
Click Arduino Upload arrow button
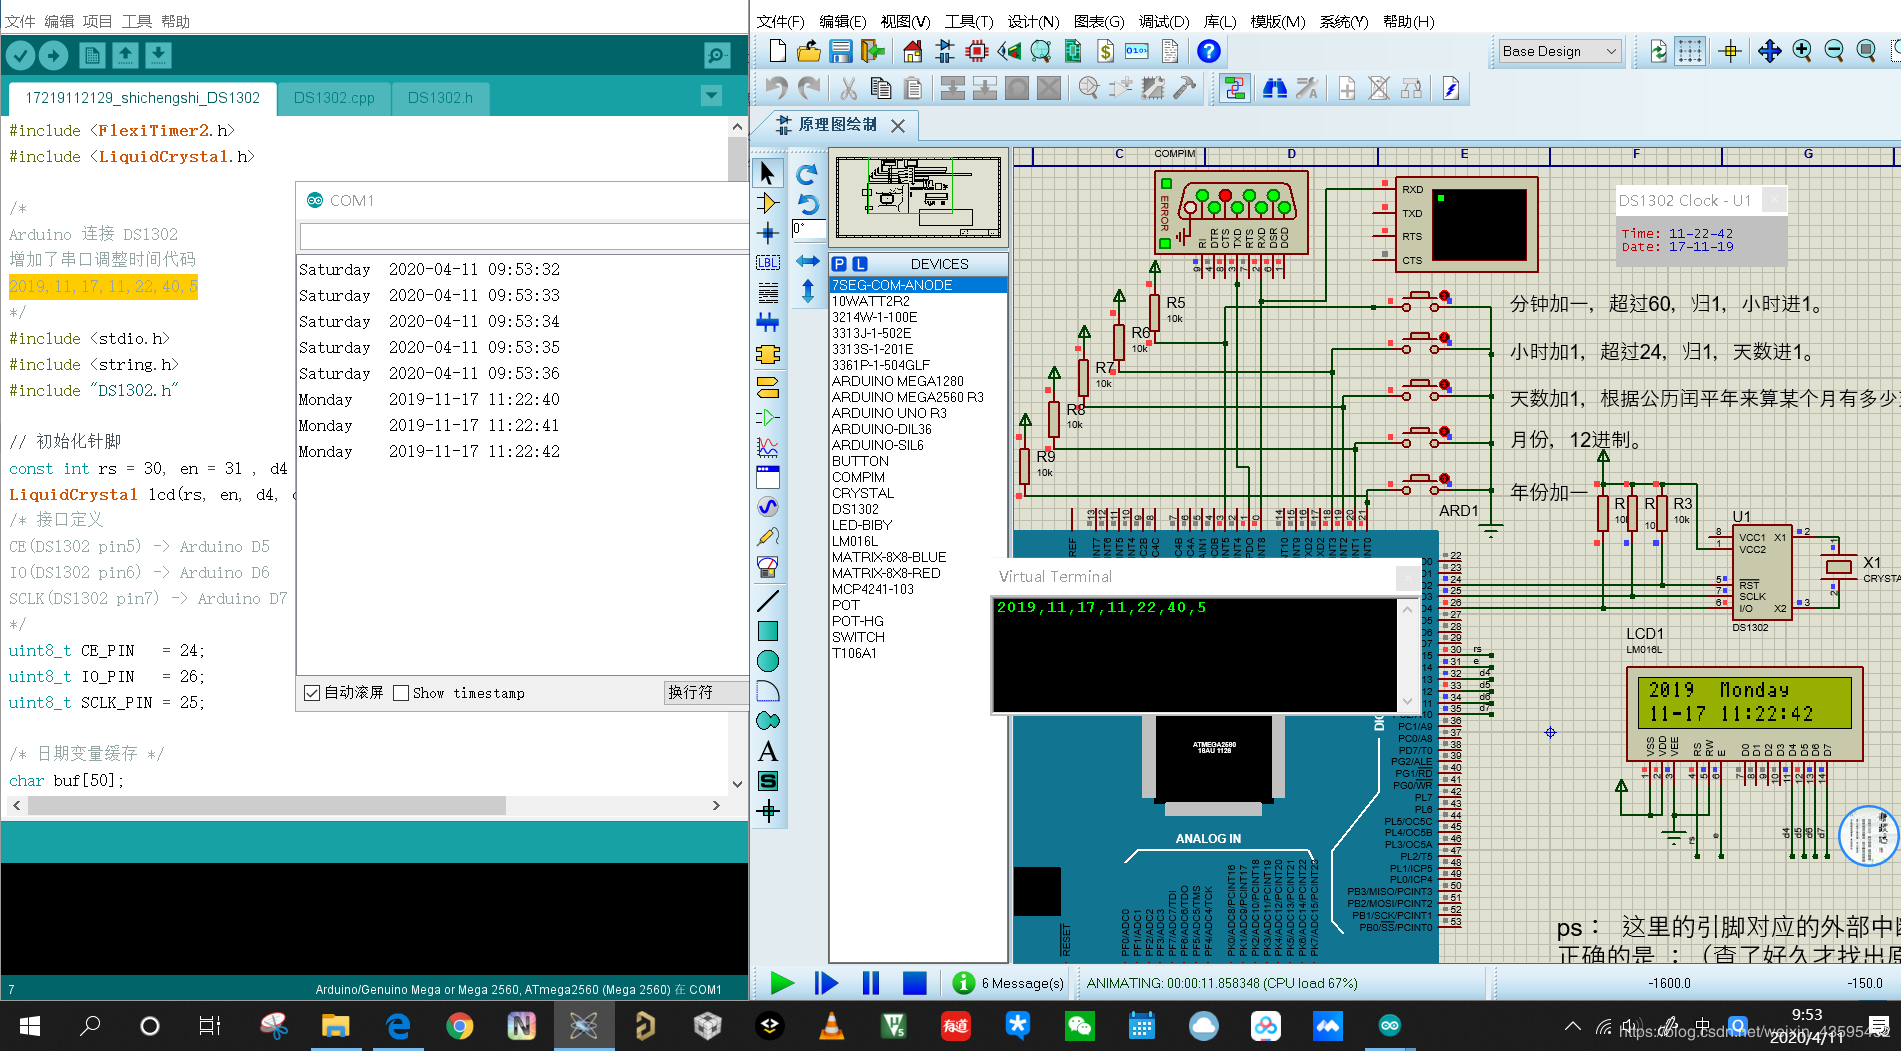tap(54, 56)
